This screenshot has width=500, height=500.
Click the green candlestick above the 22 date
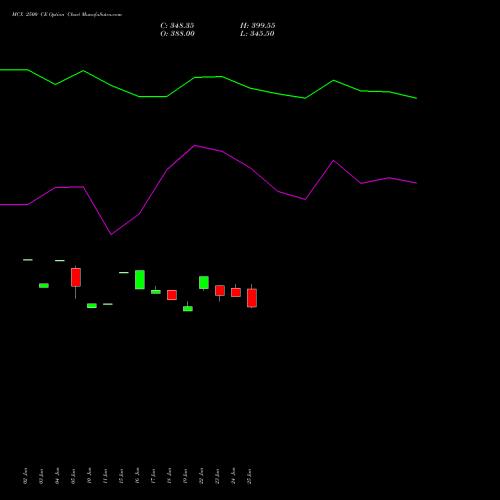(x=204, y=283)
